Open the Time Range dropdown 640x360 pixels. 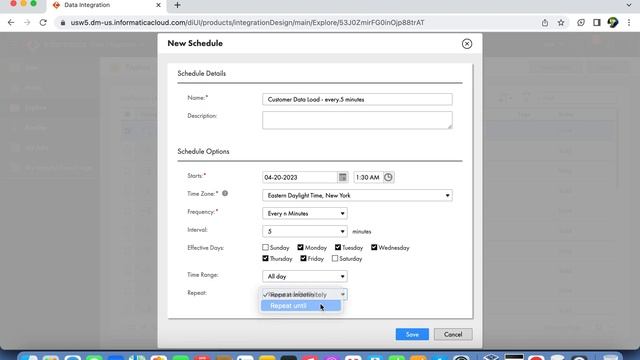coord(305,276)
